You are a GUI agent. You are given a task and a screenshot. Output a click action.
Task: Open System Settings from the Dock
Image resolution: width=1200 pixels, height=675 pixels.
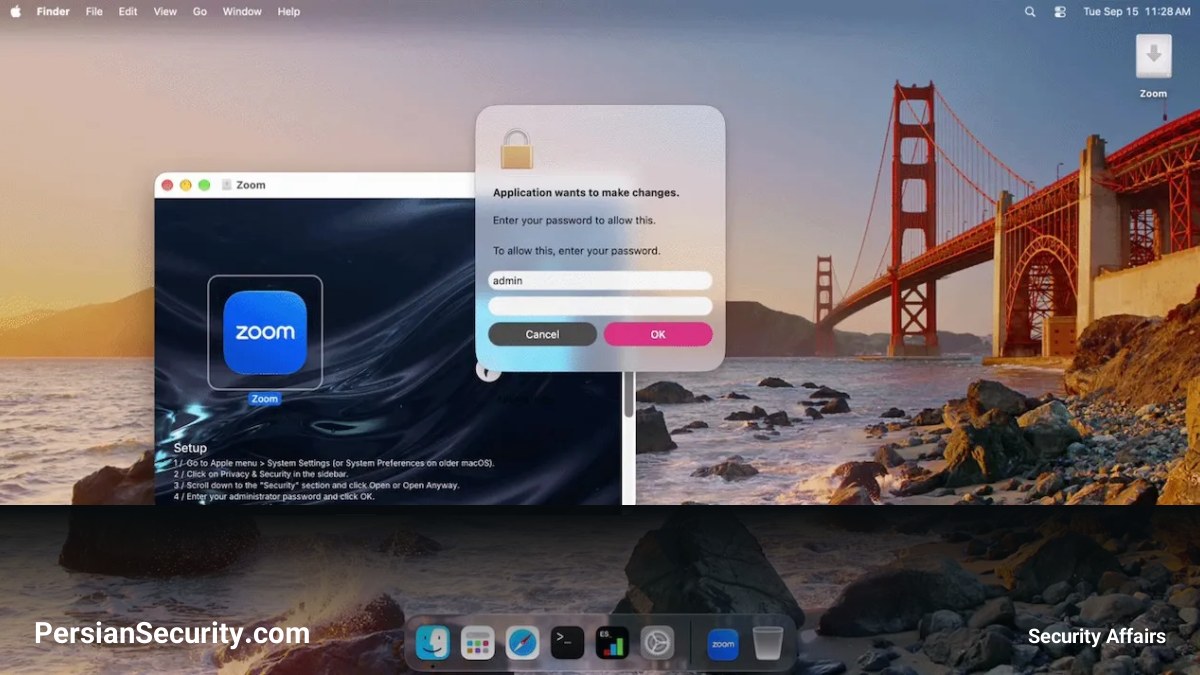(x=657, y=643)
